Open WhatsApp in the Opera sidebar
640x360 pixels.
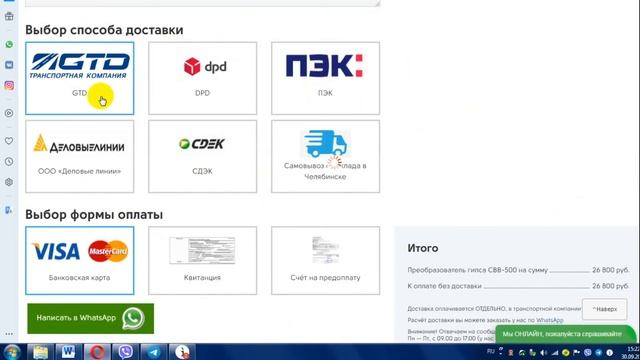click(9, 44)
